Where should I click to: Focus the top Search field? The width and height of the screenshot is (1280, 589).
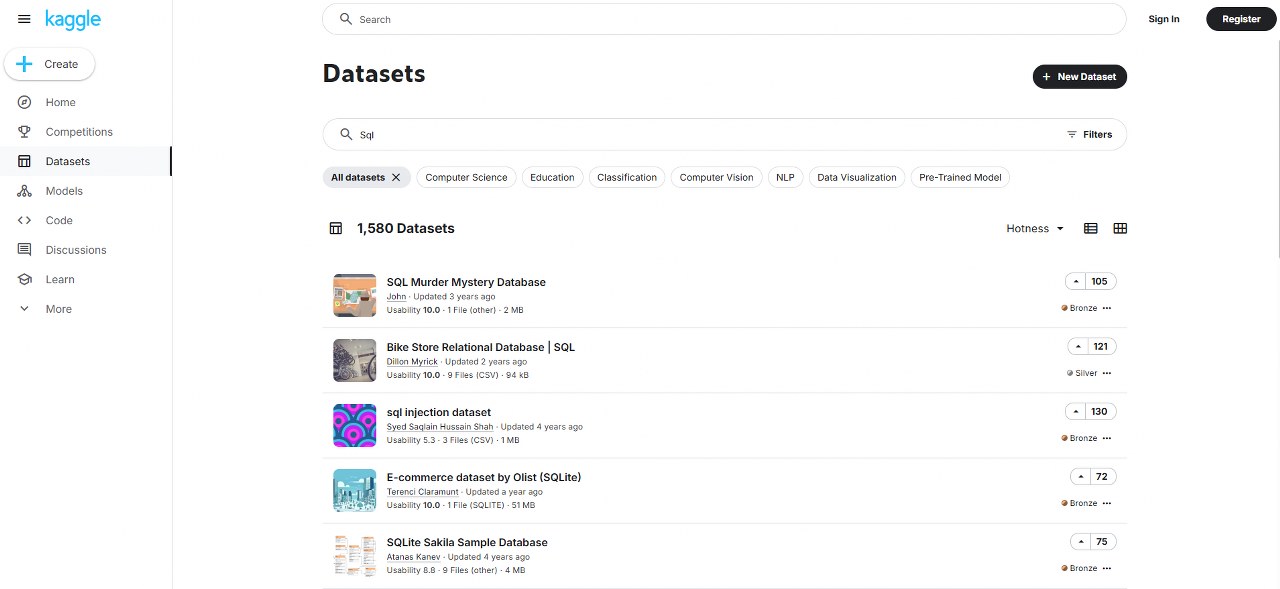pos(724,19)
